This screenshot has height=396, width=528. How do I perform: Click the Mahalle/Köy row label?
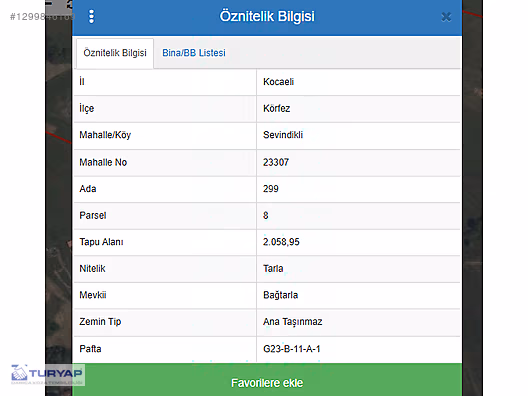point(105,135)
